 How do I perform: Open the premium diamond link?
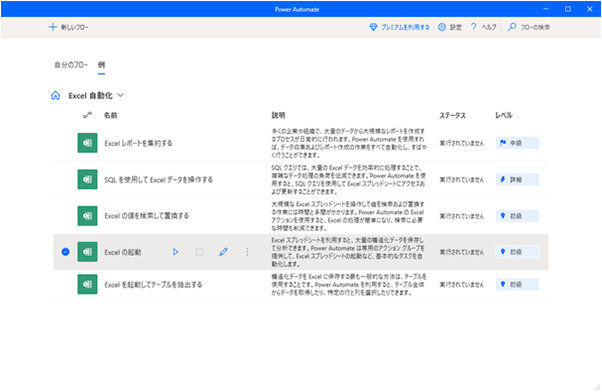[399, 27]
